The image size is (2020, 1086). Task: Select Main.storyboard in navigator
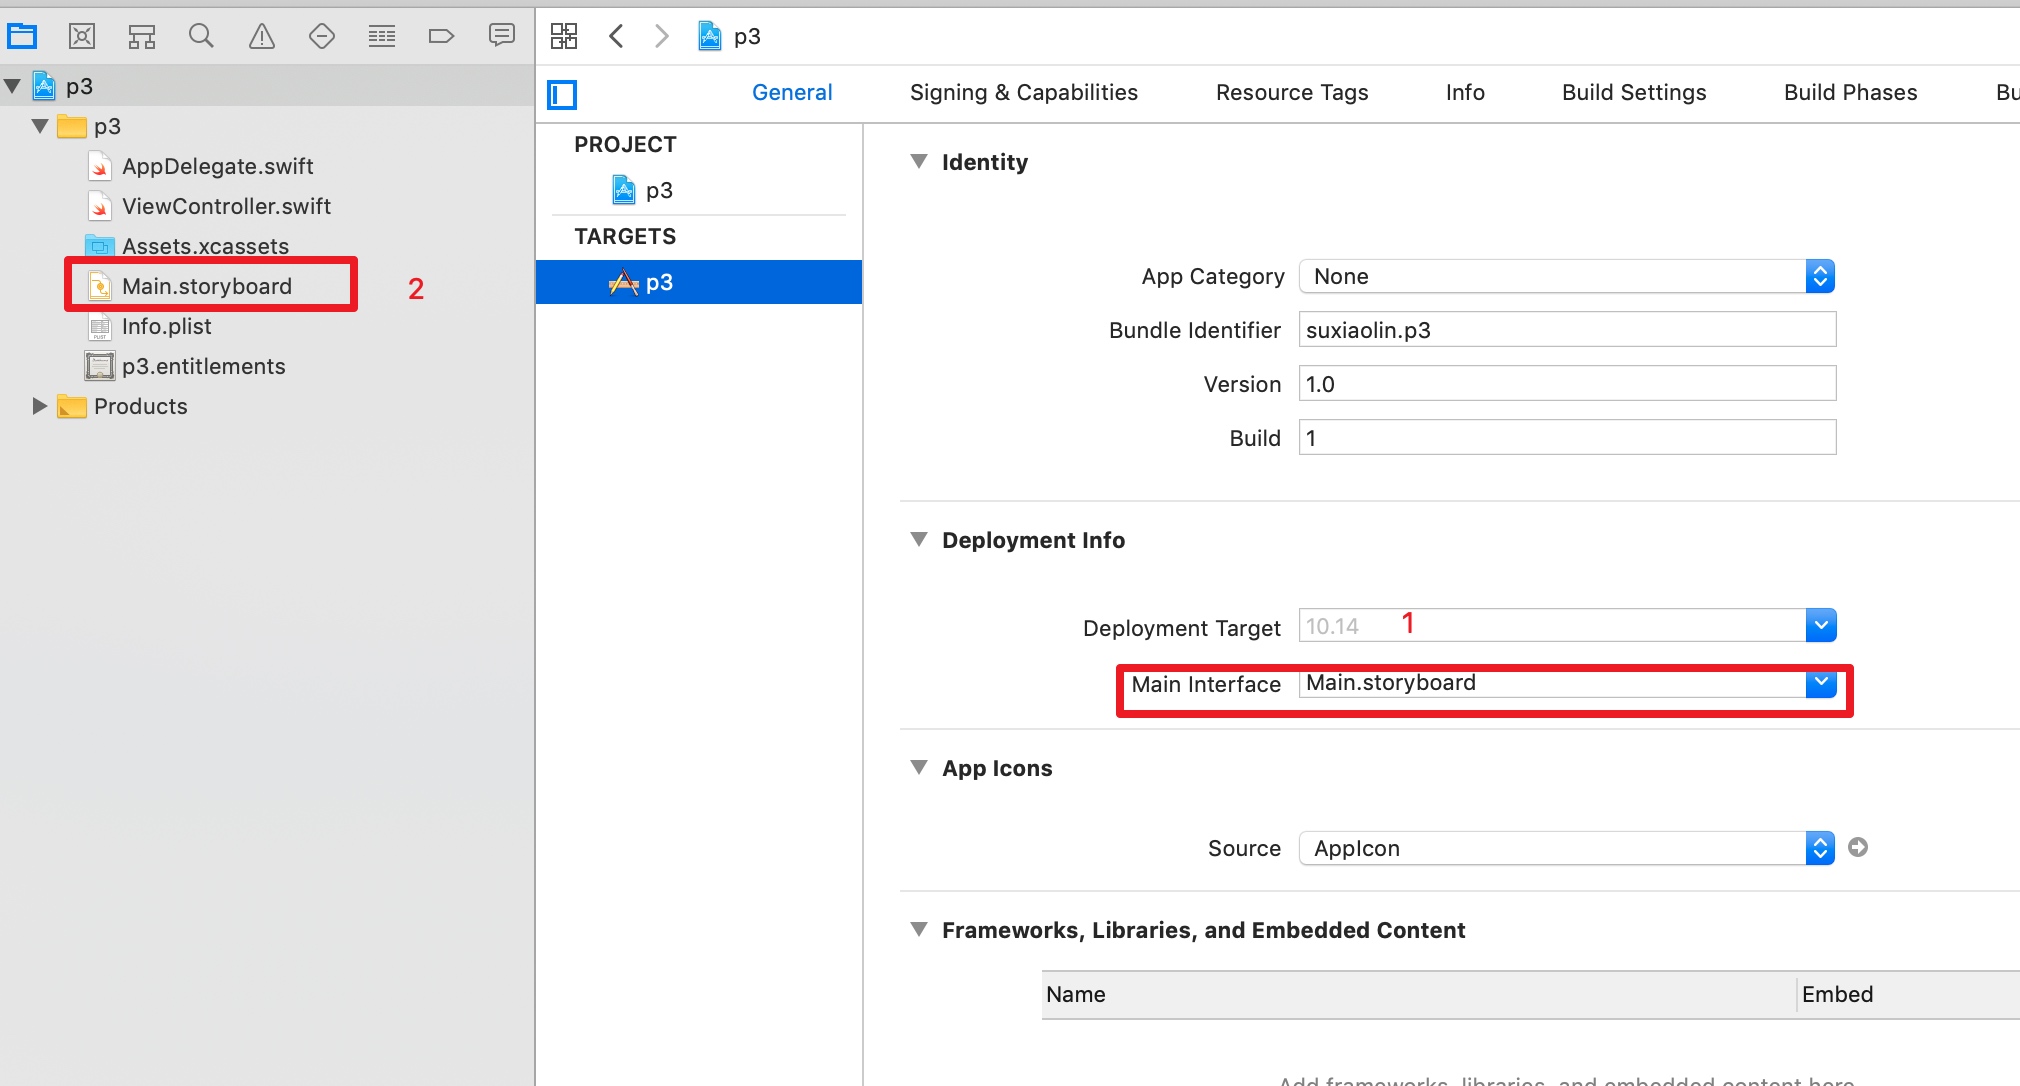pyautogui.click(x=207, y=286)
